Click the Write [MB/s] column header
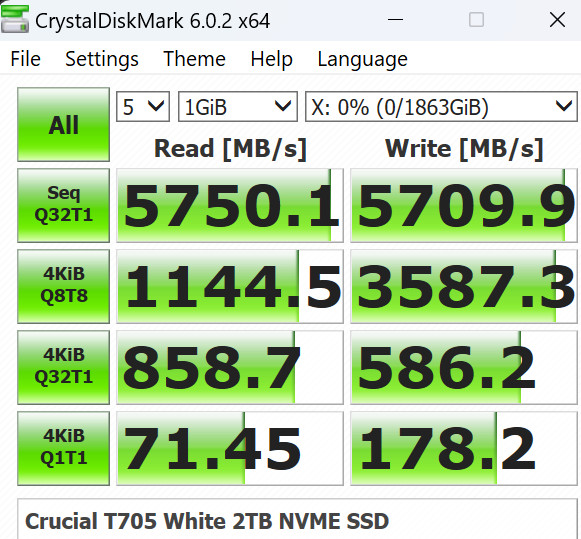 (464, 149)
